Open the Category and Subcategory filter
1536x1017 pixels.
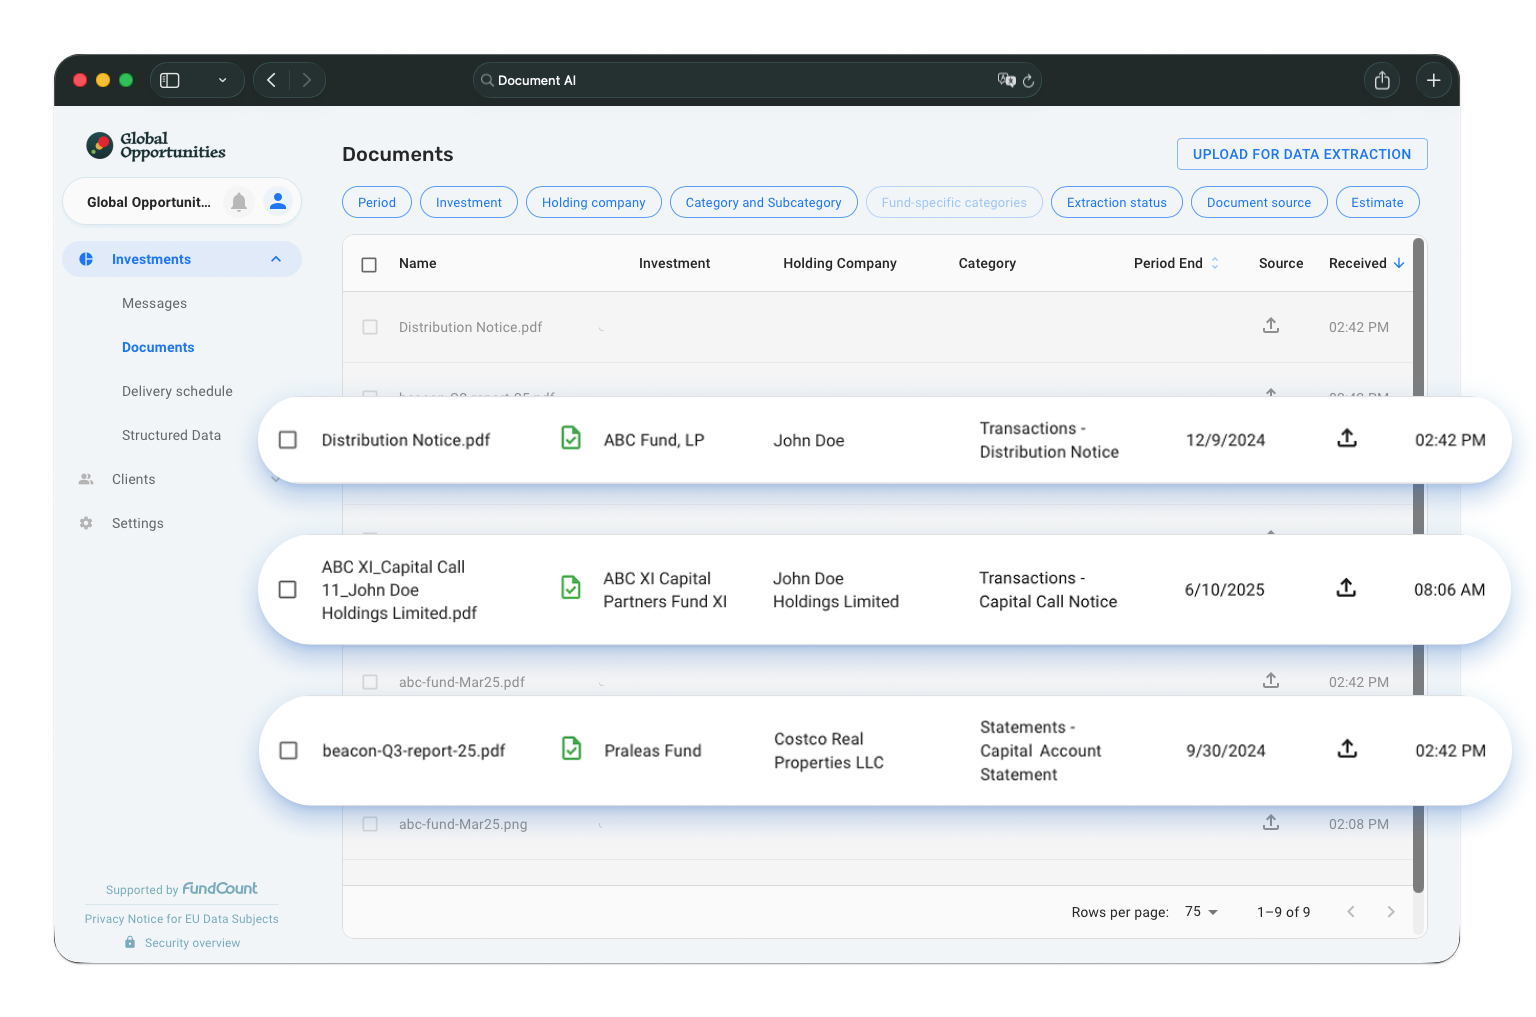(x=763, y=202)
